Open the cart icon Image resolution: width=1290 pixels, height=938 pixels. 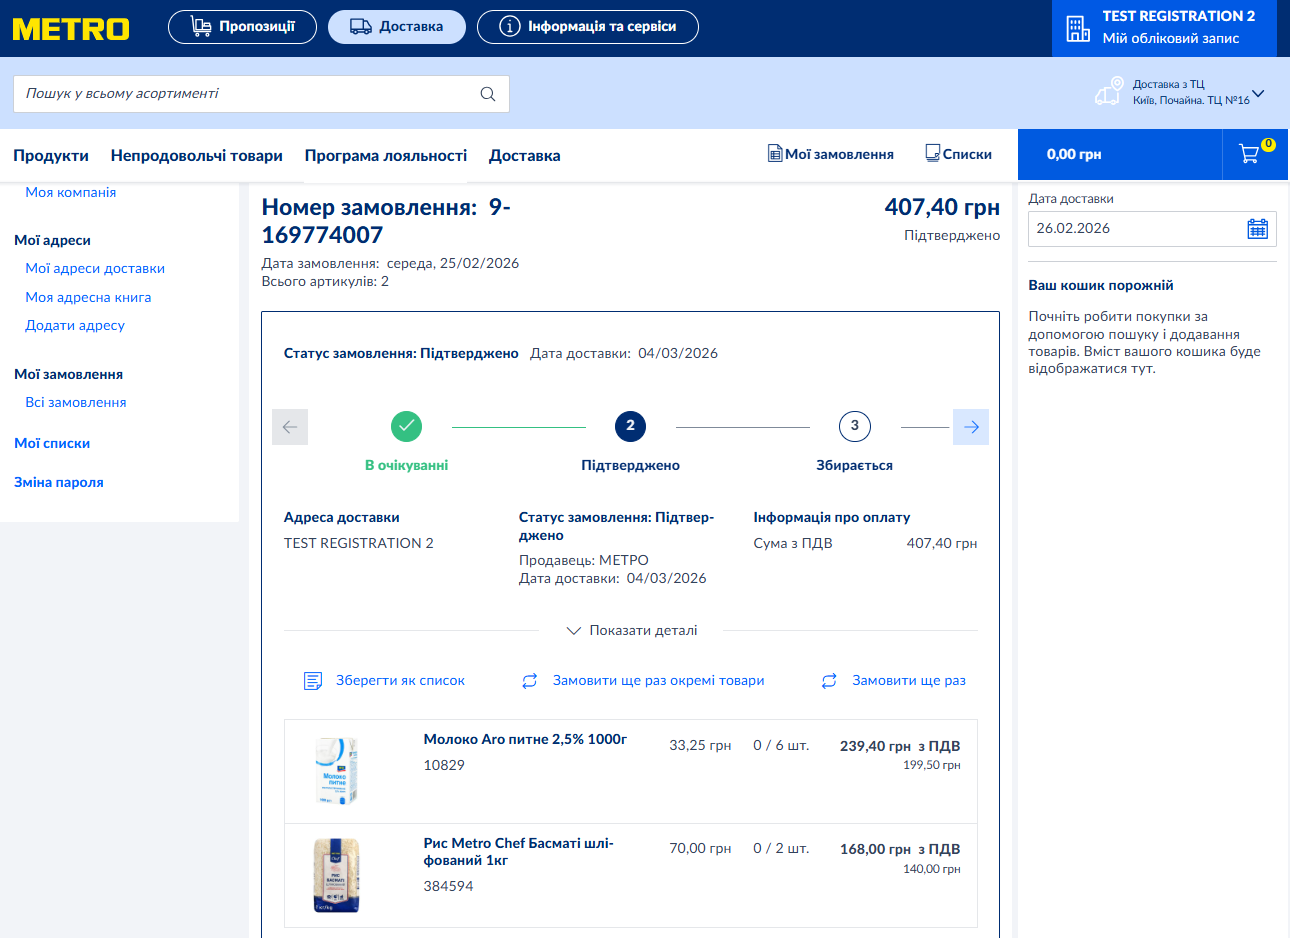click(1249, 154)
